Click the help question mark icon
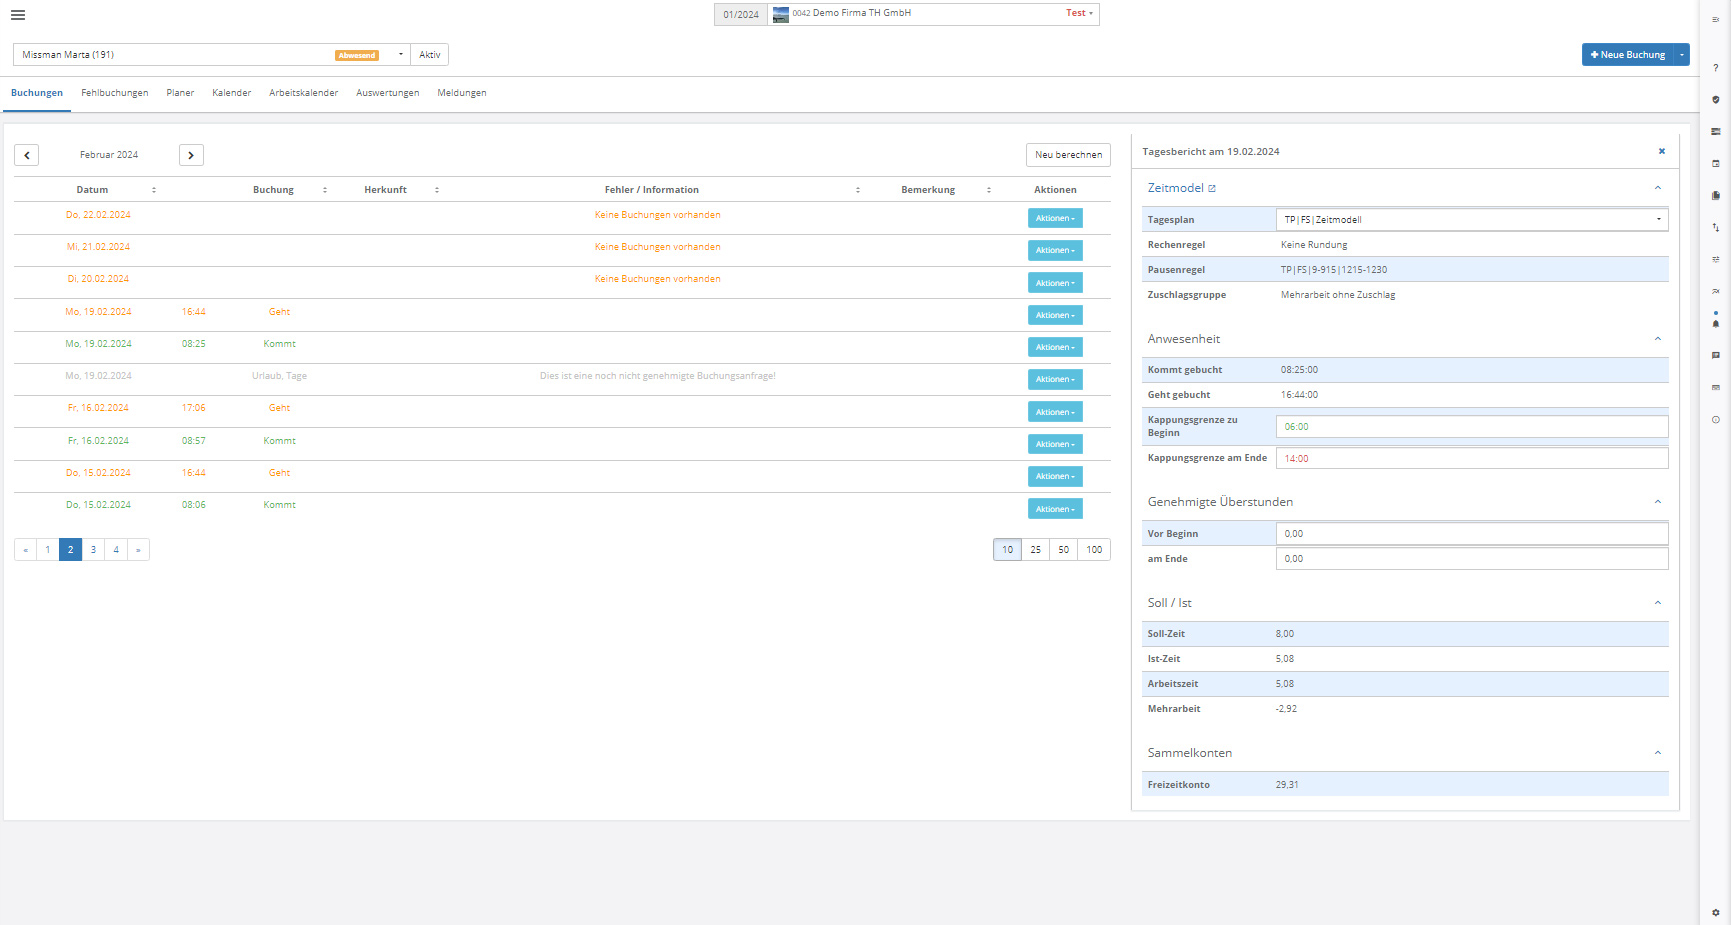1731x925 pixels. click(1715, 68)
